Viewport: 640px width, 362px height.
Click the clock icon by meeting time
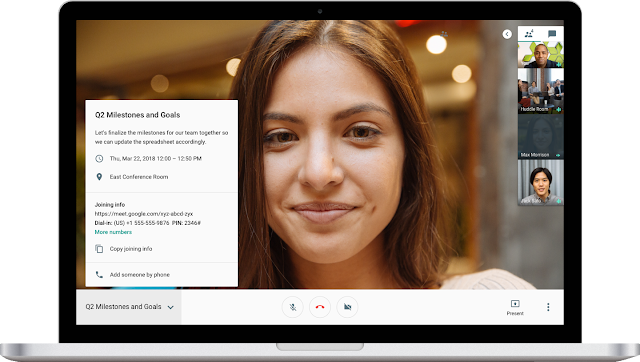(x=99, y=158)
